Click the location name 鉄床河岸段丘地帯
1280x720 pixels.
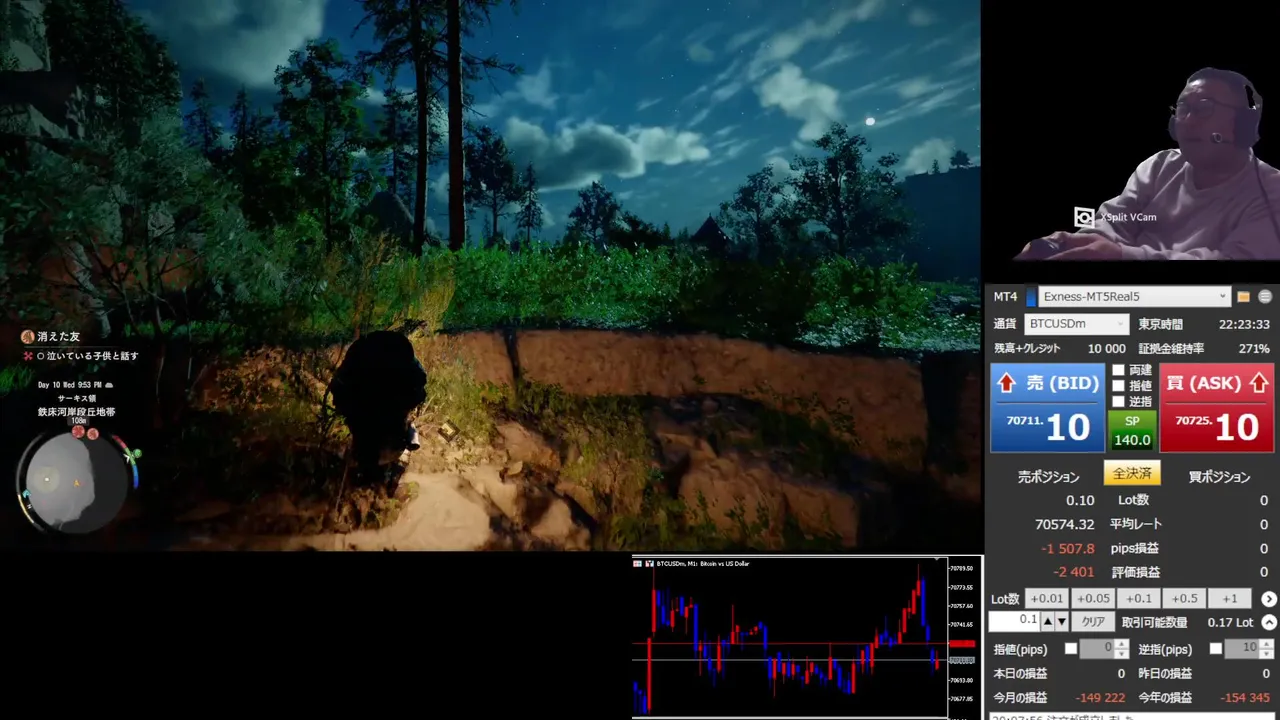coord(76,412)
